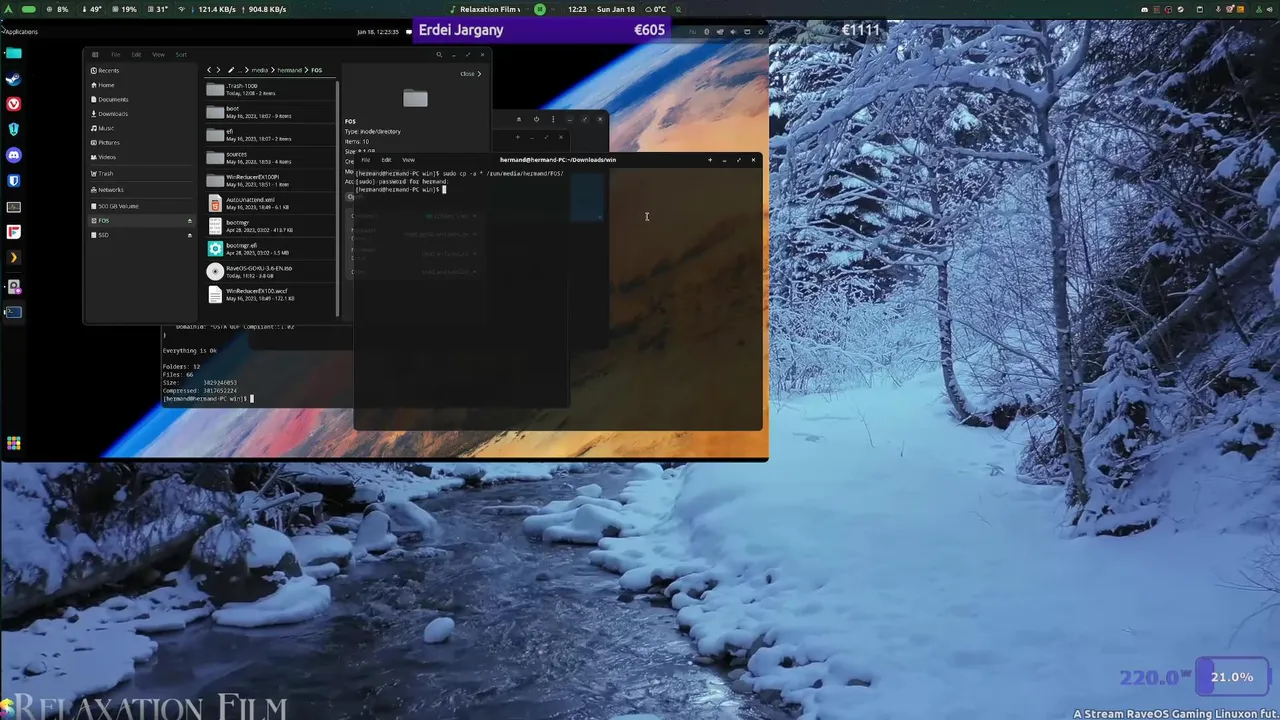Click the bluetooth icon in inner panel
1280x720 pixels.
click(x=706, y=31)
